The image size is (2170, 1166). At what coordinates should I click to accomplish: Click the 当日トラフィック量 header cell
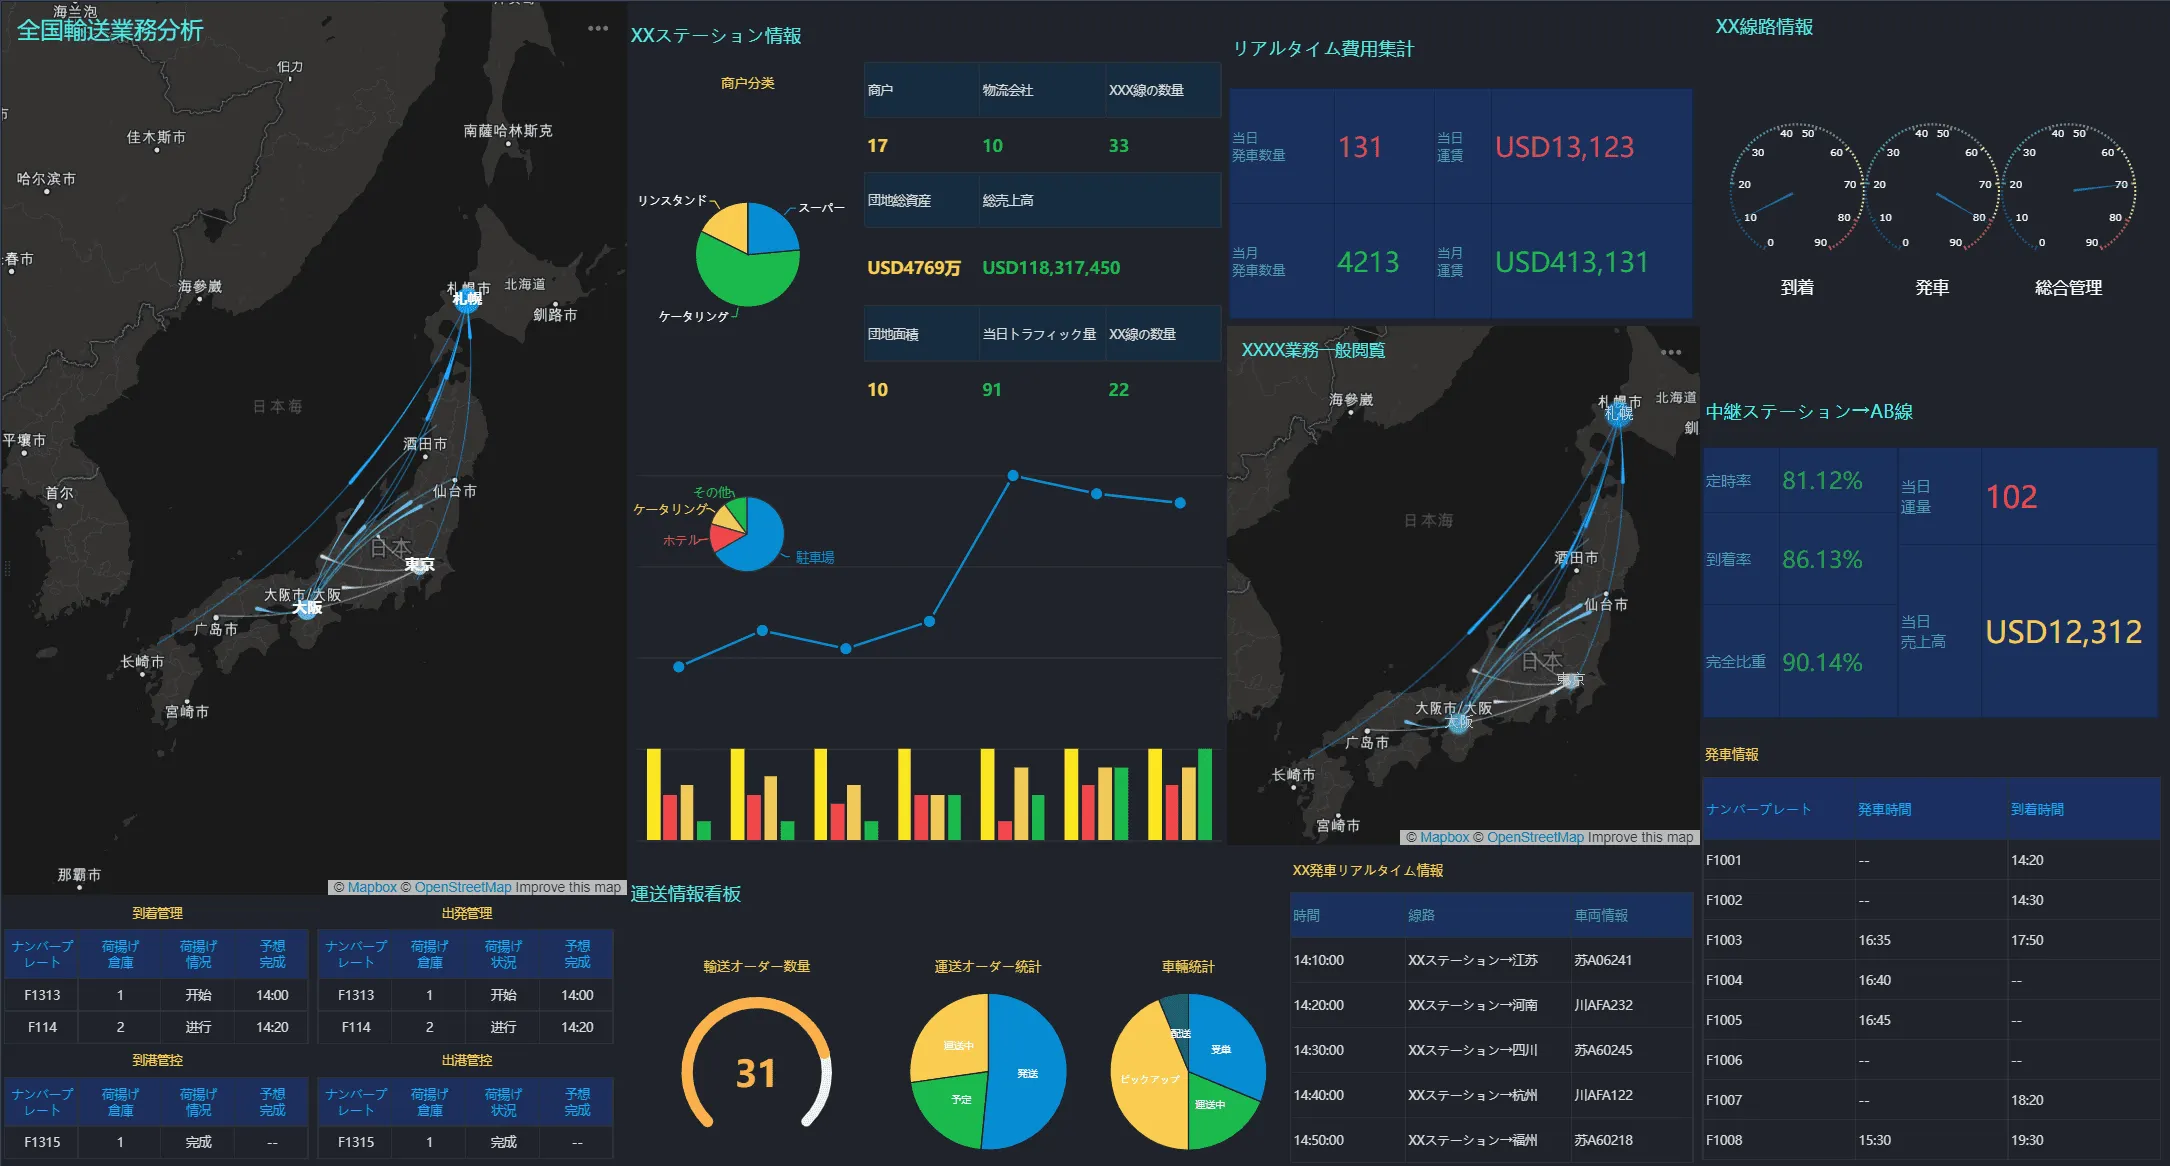pos(1040,334)
